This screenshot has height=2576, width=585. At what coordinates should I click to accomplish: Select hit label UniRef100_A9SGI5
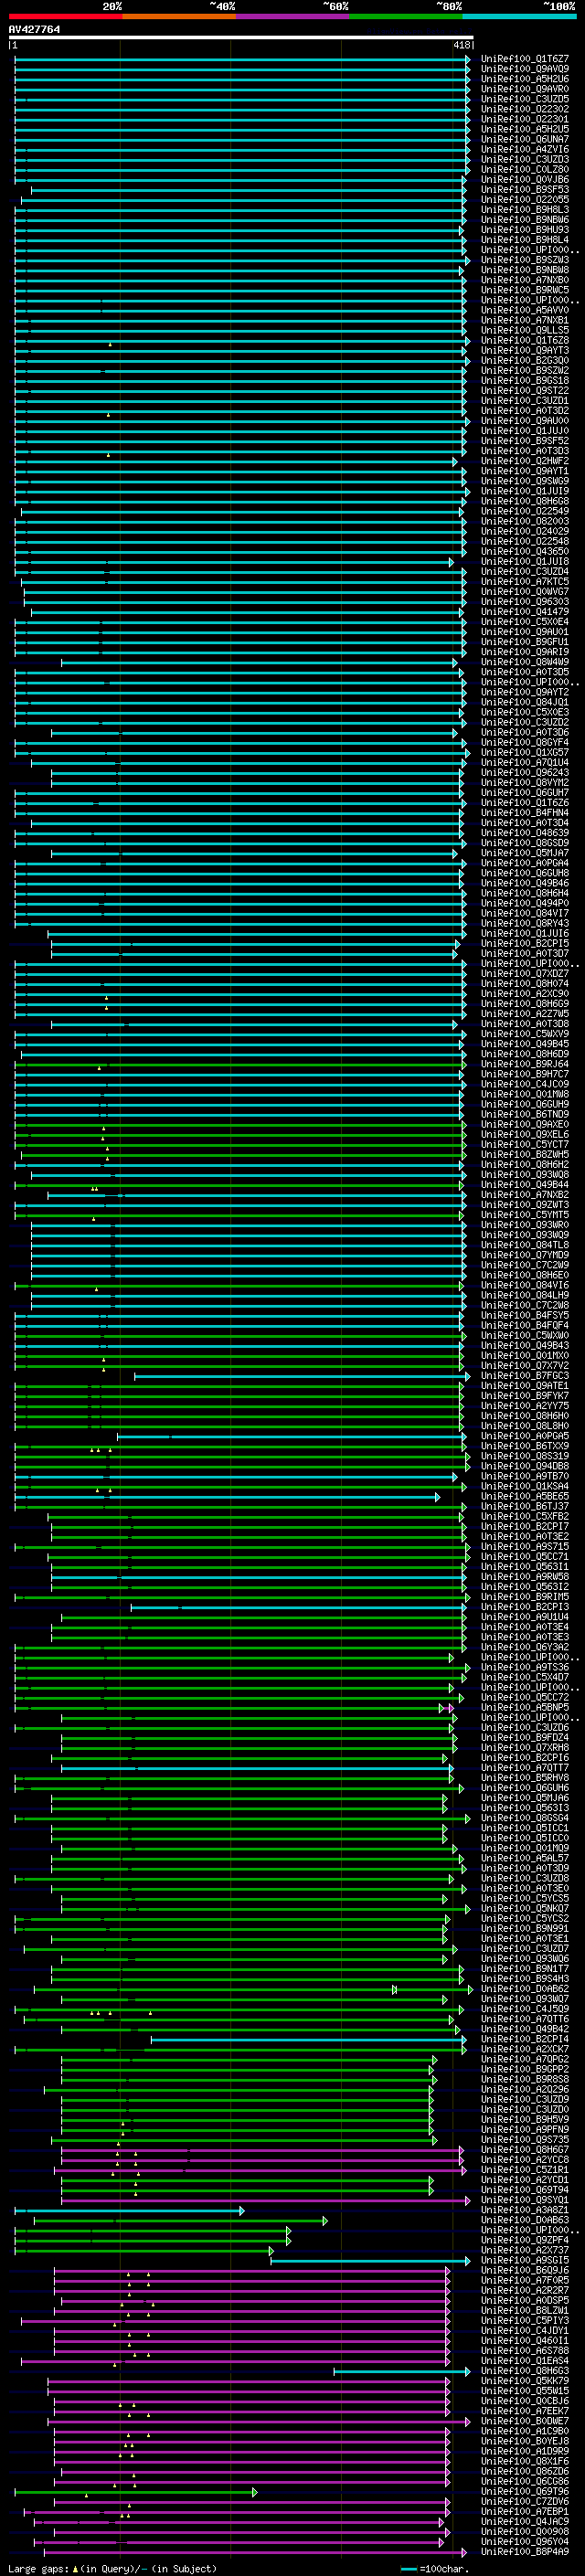[x=524, y=2260]
